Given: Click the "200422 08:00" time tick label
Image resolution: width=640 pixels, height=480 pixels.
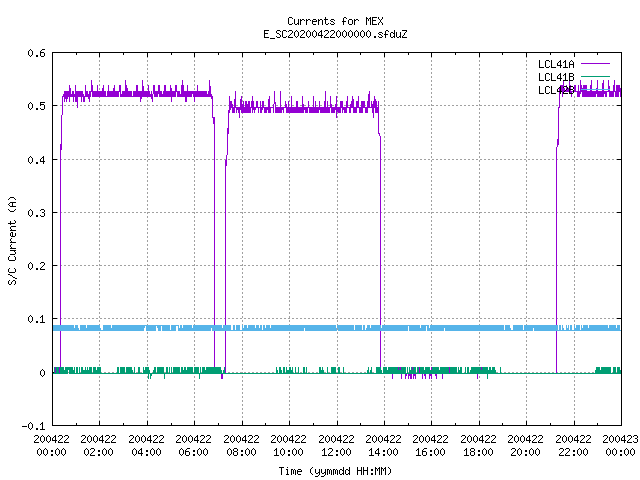Looking at the screenshot, I should coord(241,446).
